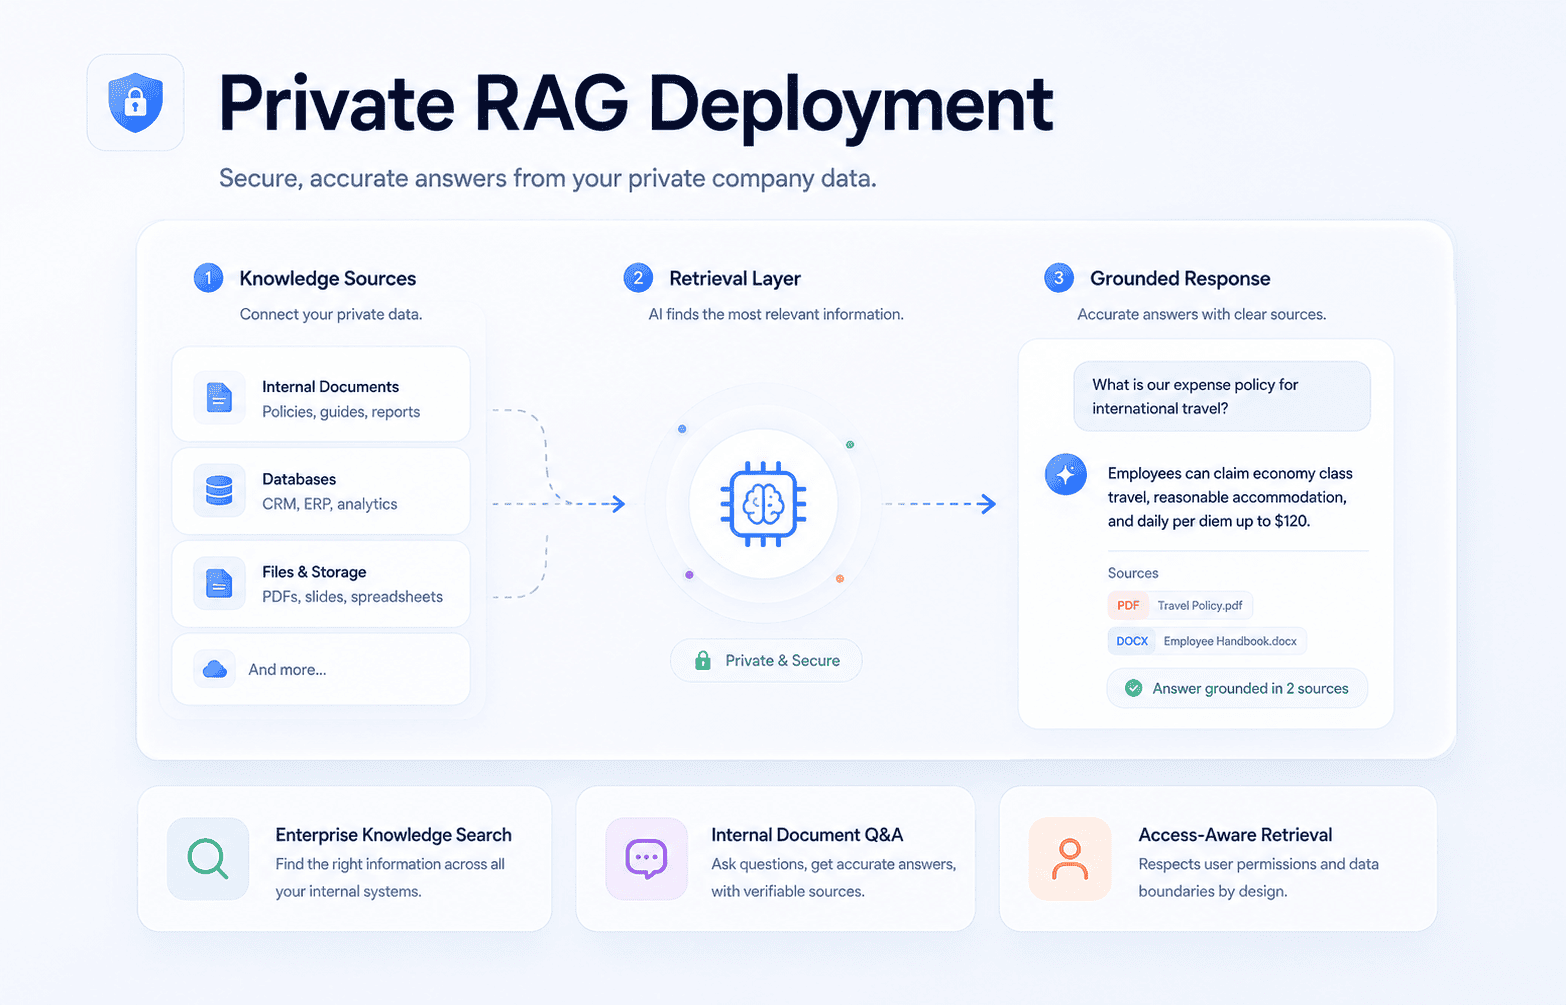The image size is (1566, 1005).
Task: Click the 'CRM, ERP, analytics' text
Action: coord(330,504)
